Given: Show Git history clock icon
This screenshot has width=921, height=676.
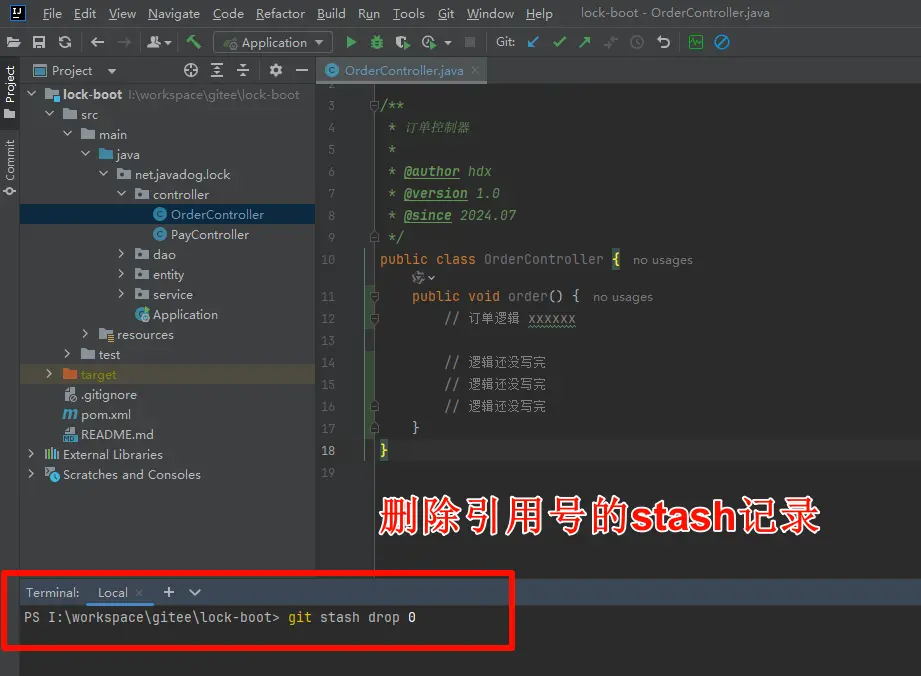Looking at the screenshot, I should (x=637, y=42).
